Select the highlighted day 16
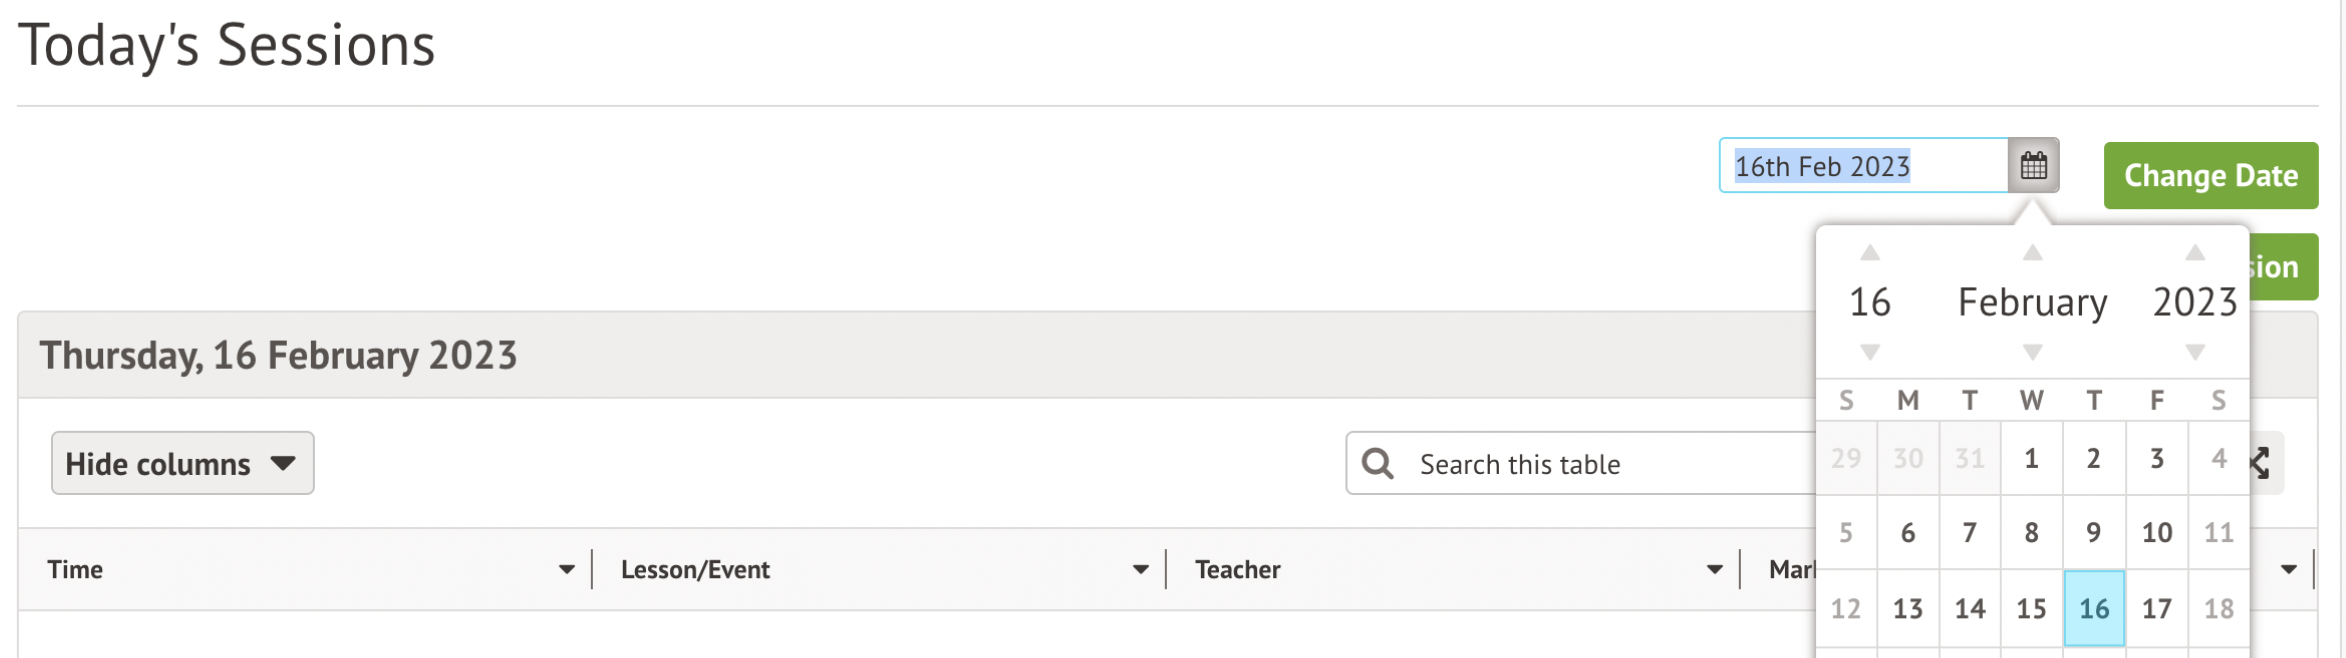This screenshot has height=658, width=2346. [x=2094, y=608]
